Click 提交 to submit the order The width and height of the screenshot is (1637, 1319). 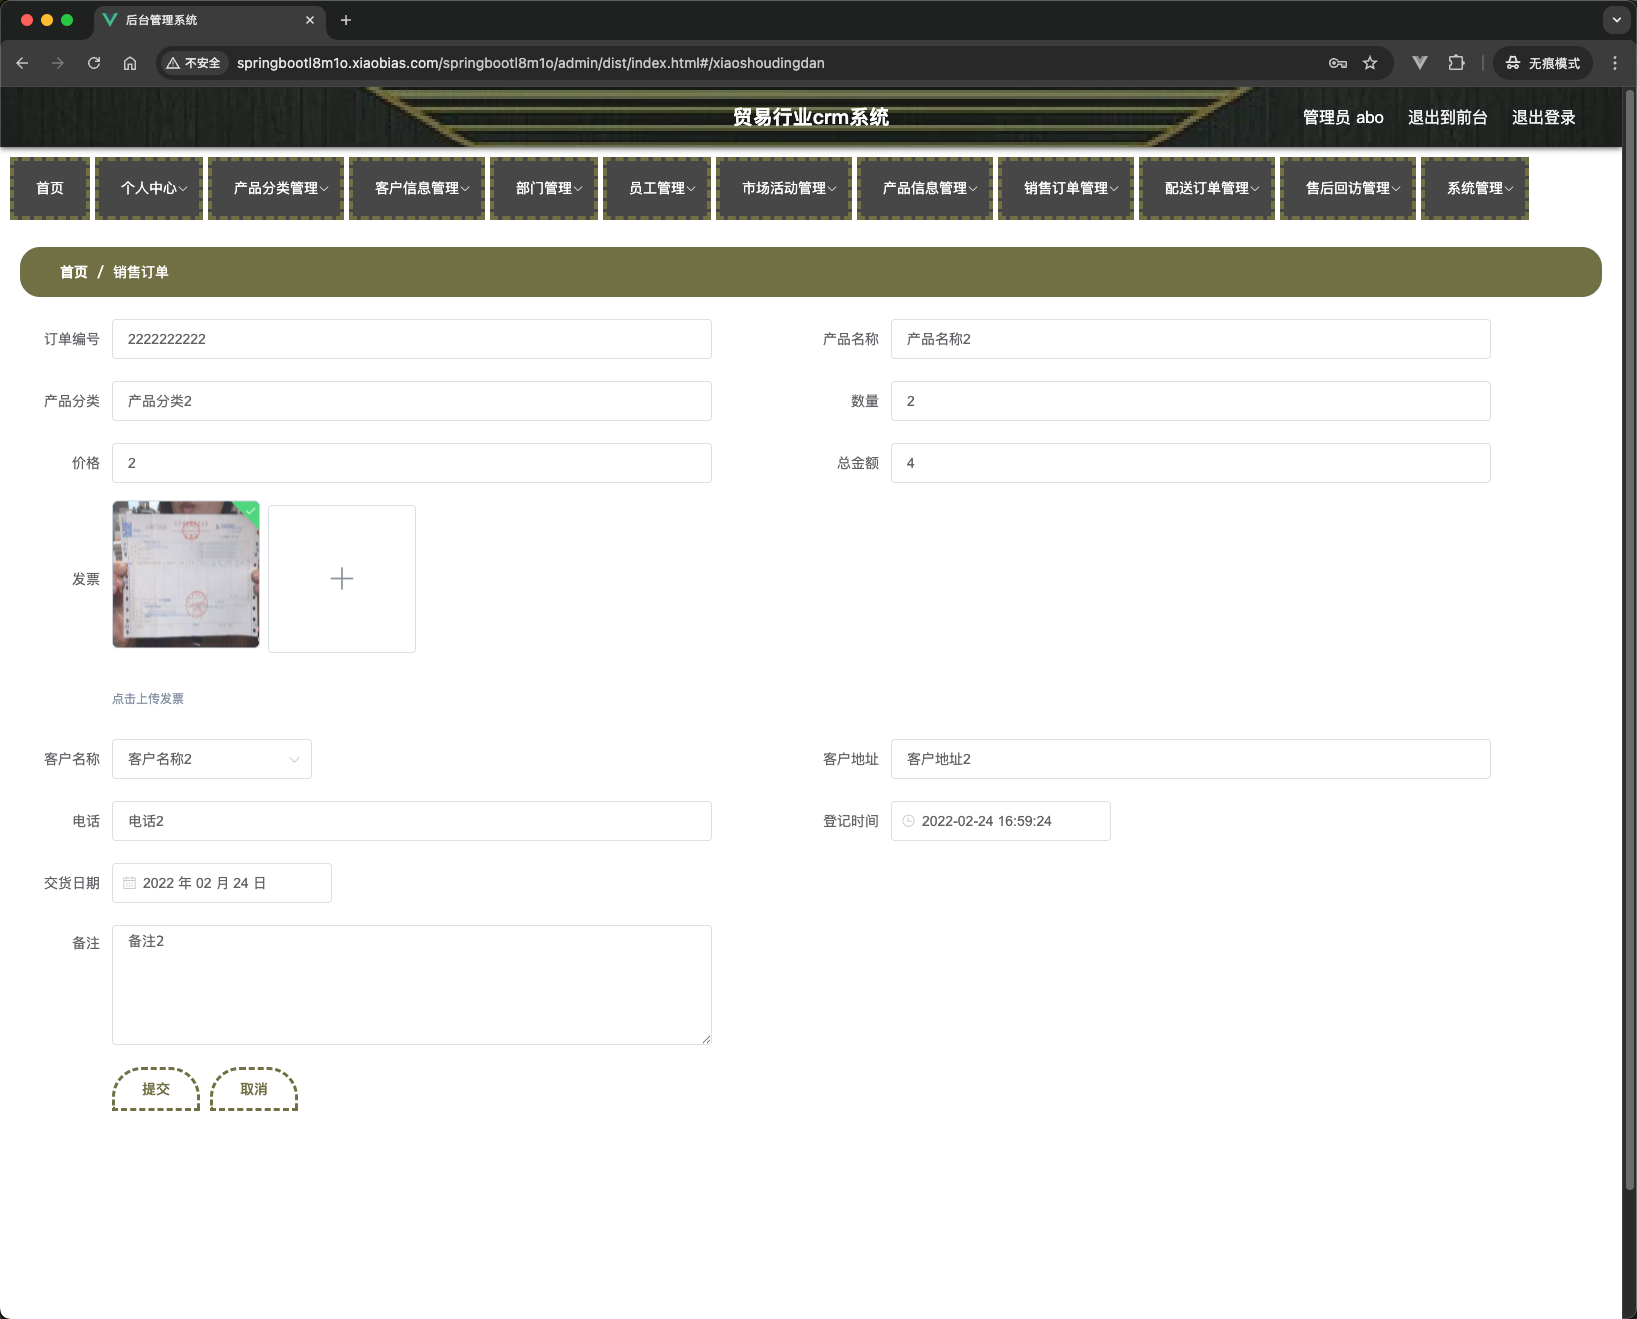[156, 1089]
